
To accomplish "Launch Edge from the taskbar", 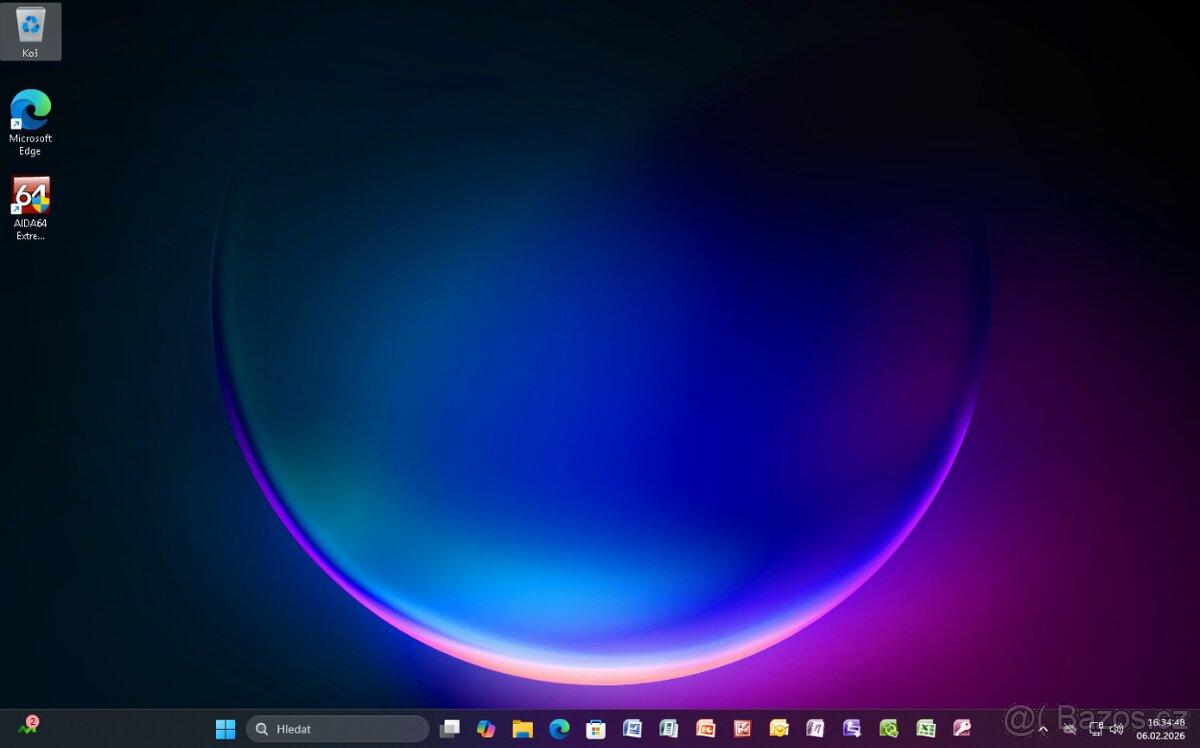I will [x=559, y=729].
